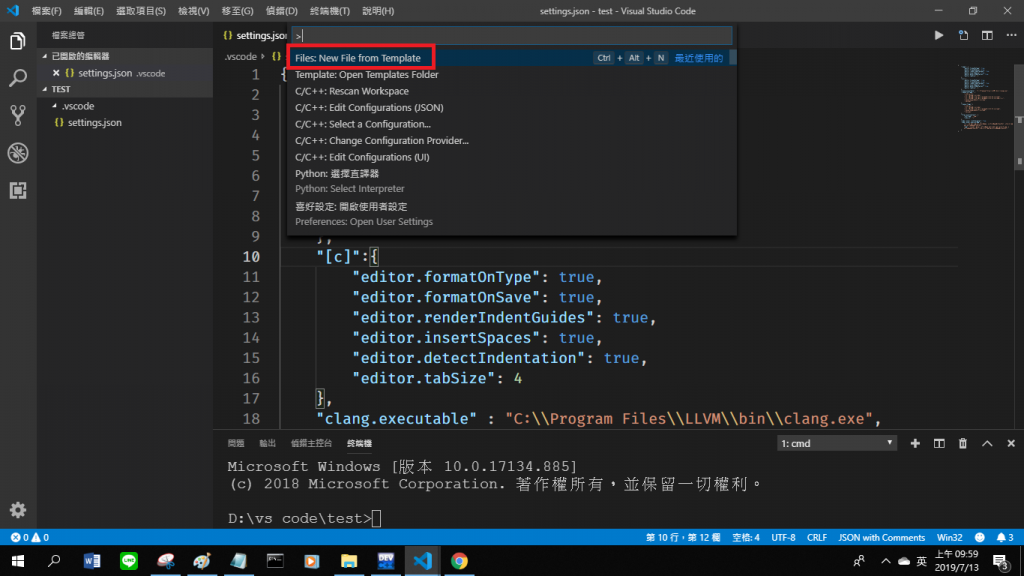Switch to the Output panel tab 輸出
The height and width of the screenshot is (576, 1024).
click(267, 443)
